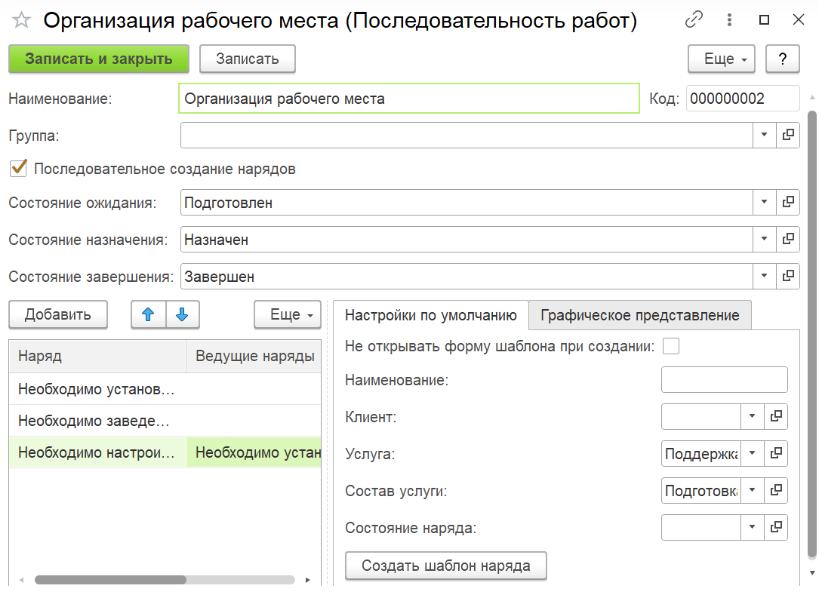Click the table's horizontal scrollbar thumb
This screenshot has height=597, width=819.
110,580
